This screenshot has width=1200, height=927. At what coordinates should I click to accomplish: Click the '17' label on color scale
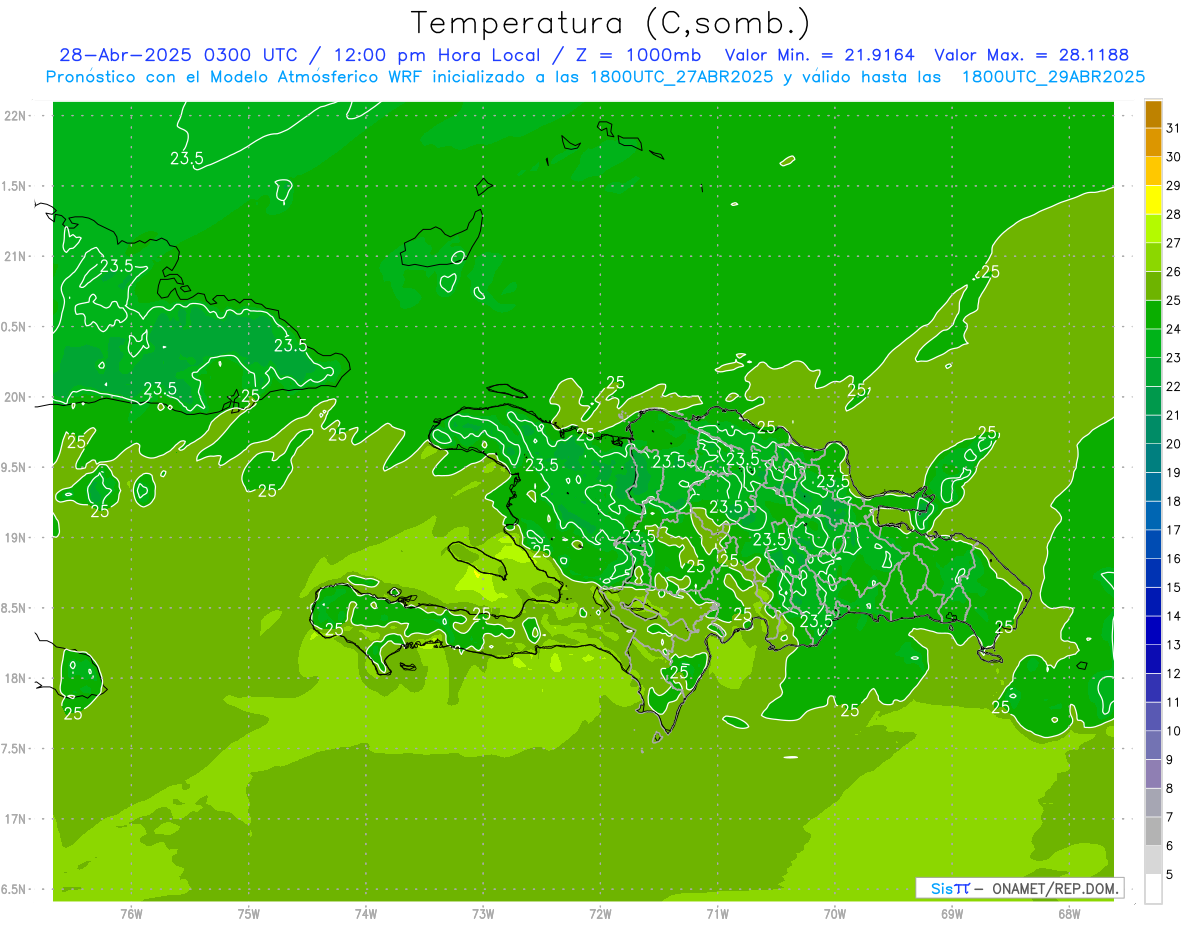[1174, 530]
